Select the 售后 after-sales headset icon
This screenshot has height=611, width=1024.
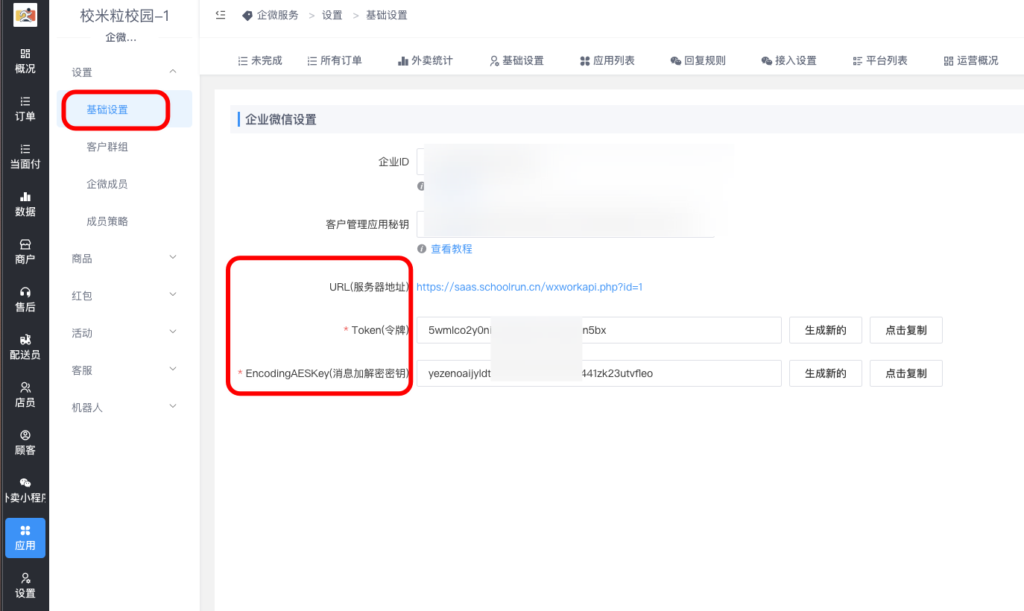click(x=25, y=299)
